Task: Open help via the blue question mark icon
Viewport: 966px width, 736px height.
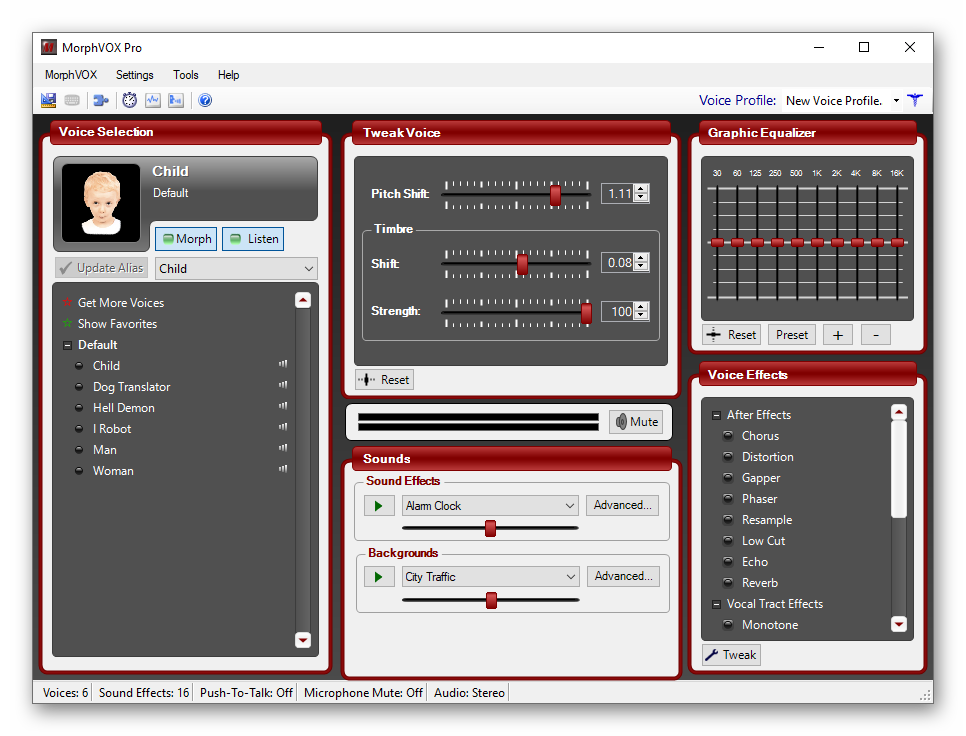Action: click(205, 100)
